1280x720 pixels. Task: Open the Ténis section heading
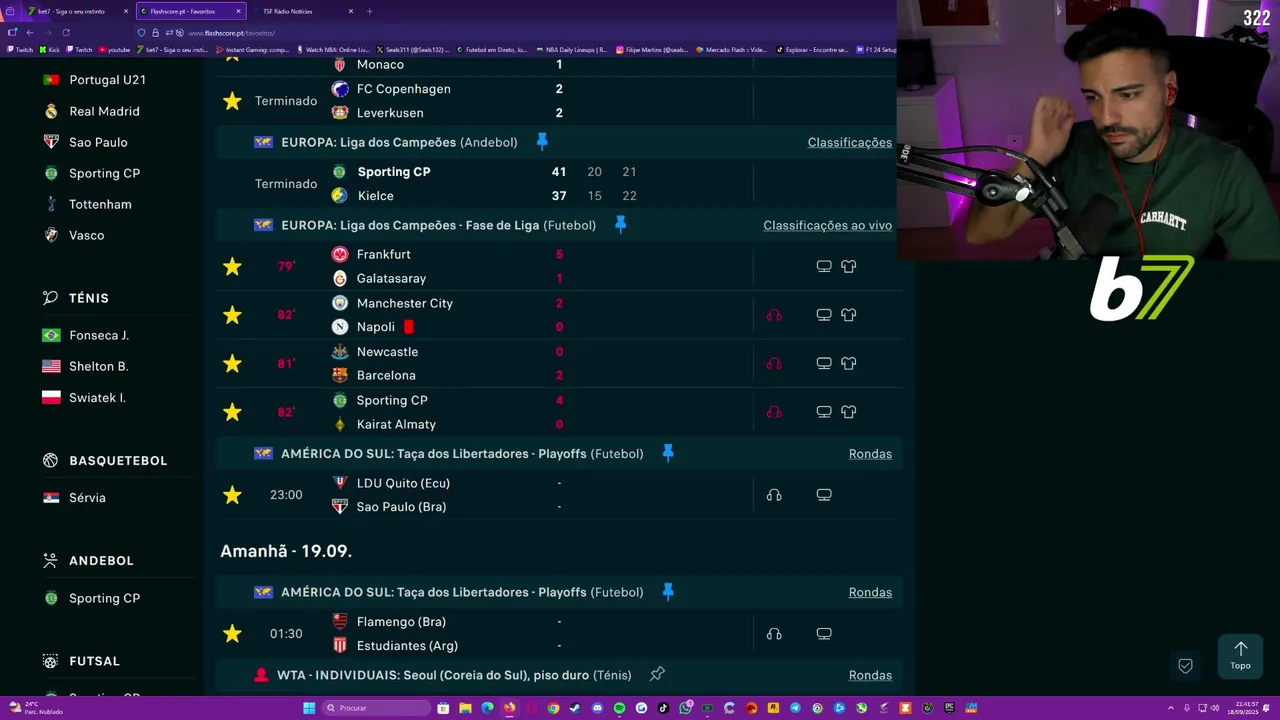coord(89,298)
